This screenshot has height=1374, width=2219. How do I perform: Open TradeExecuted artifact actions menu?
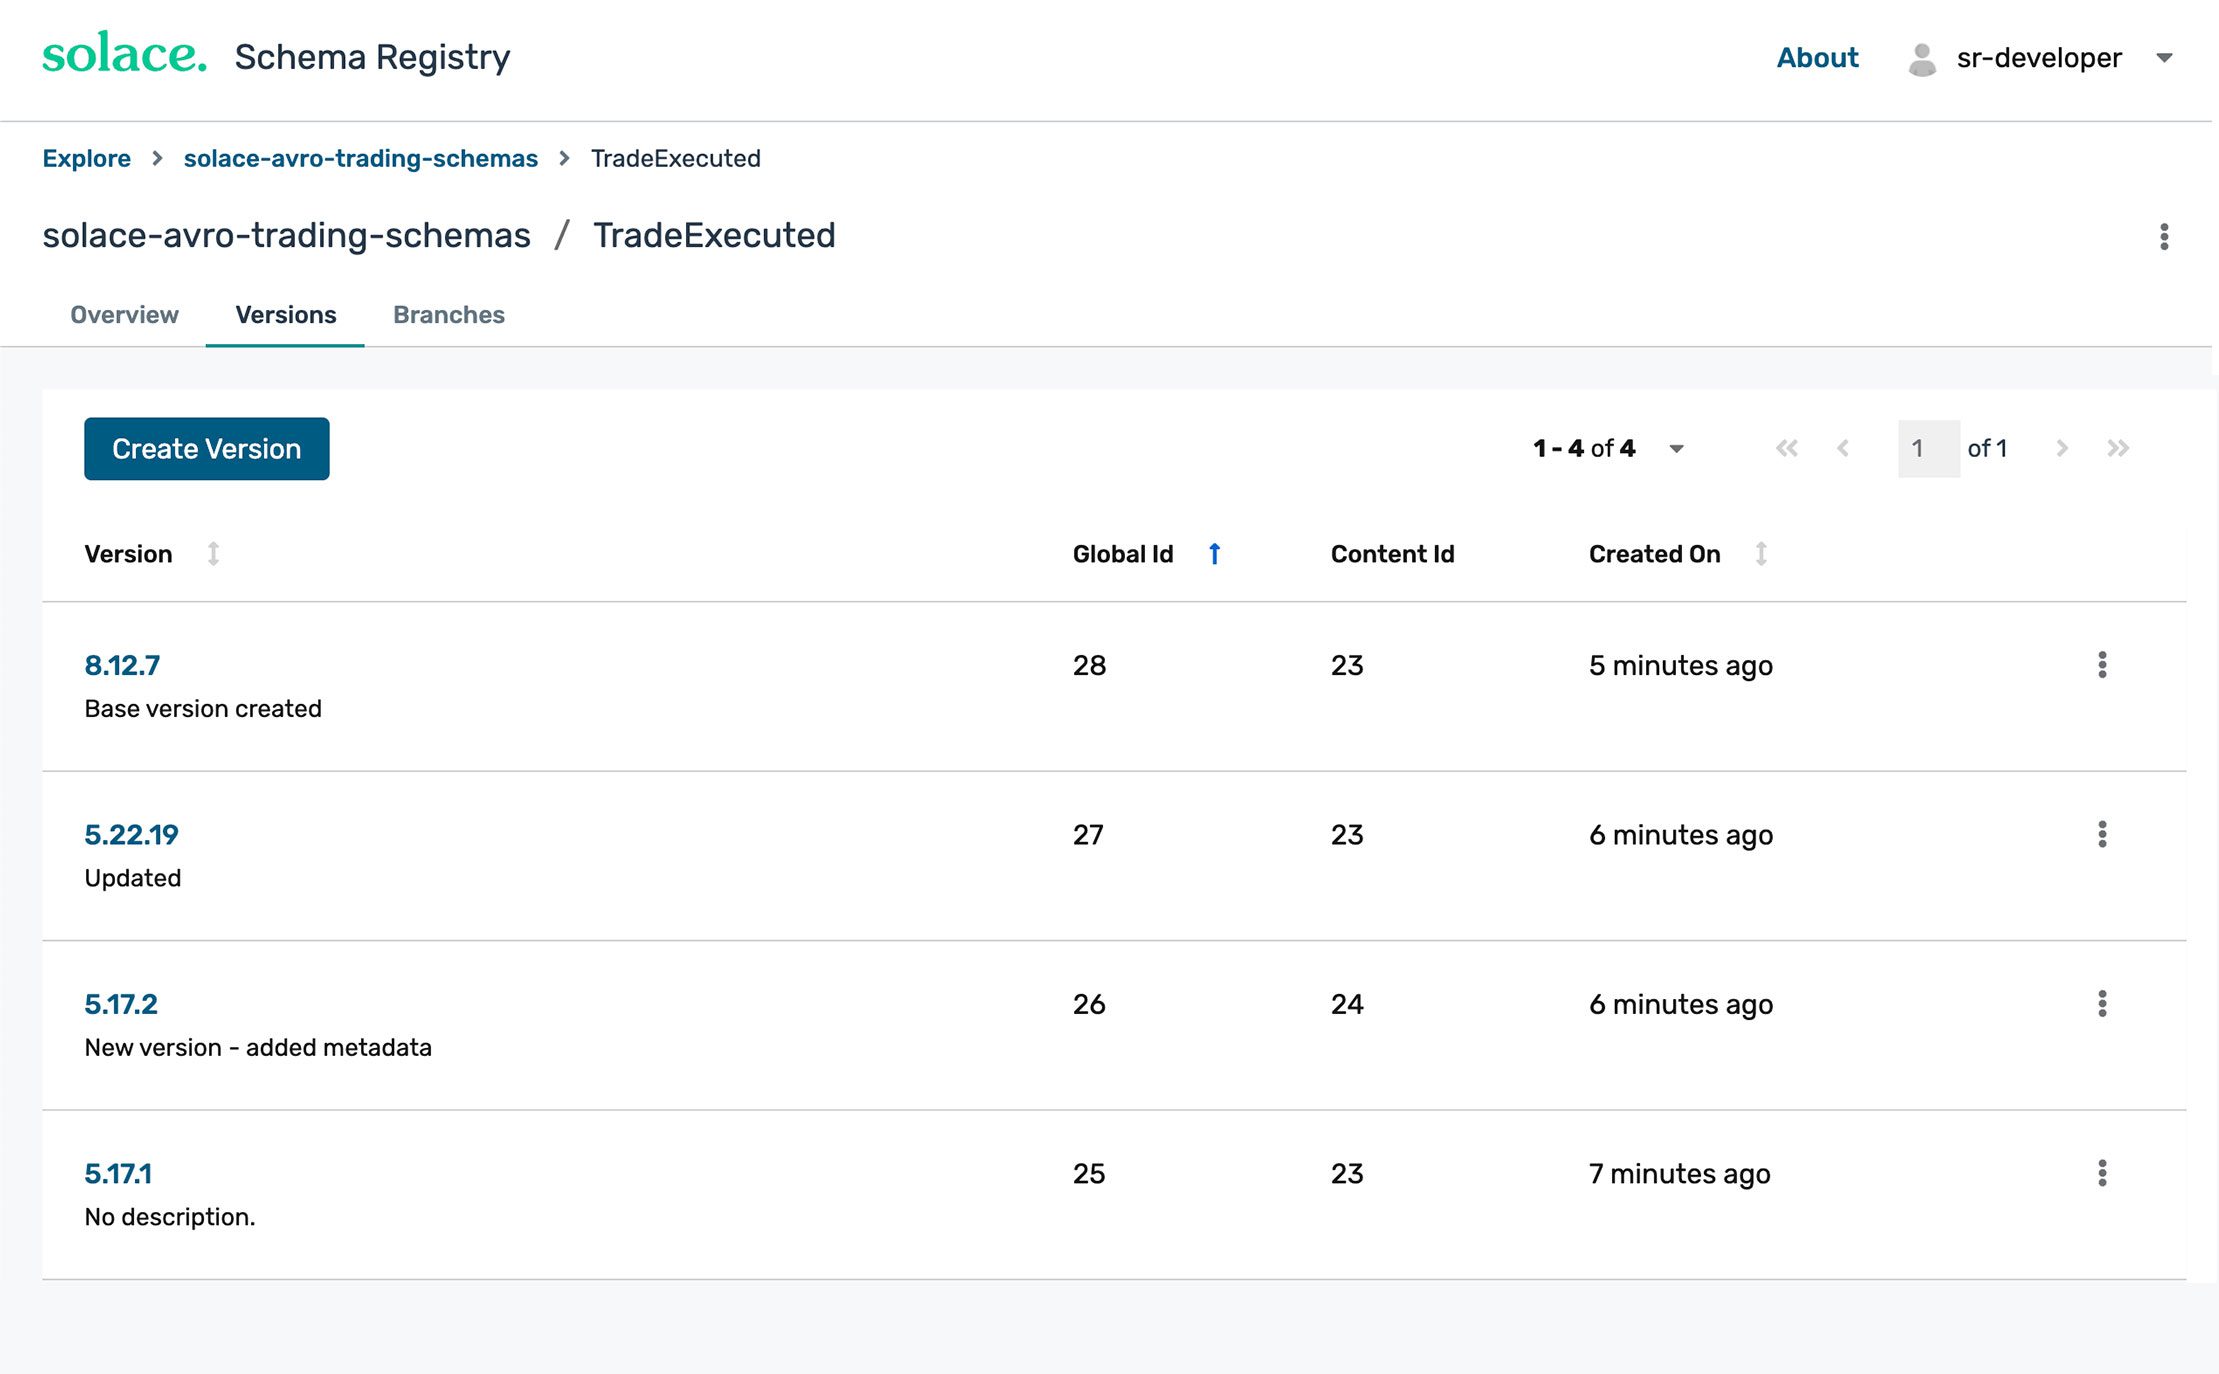click(x=2164, y=237)
